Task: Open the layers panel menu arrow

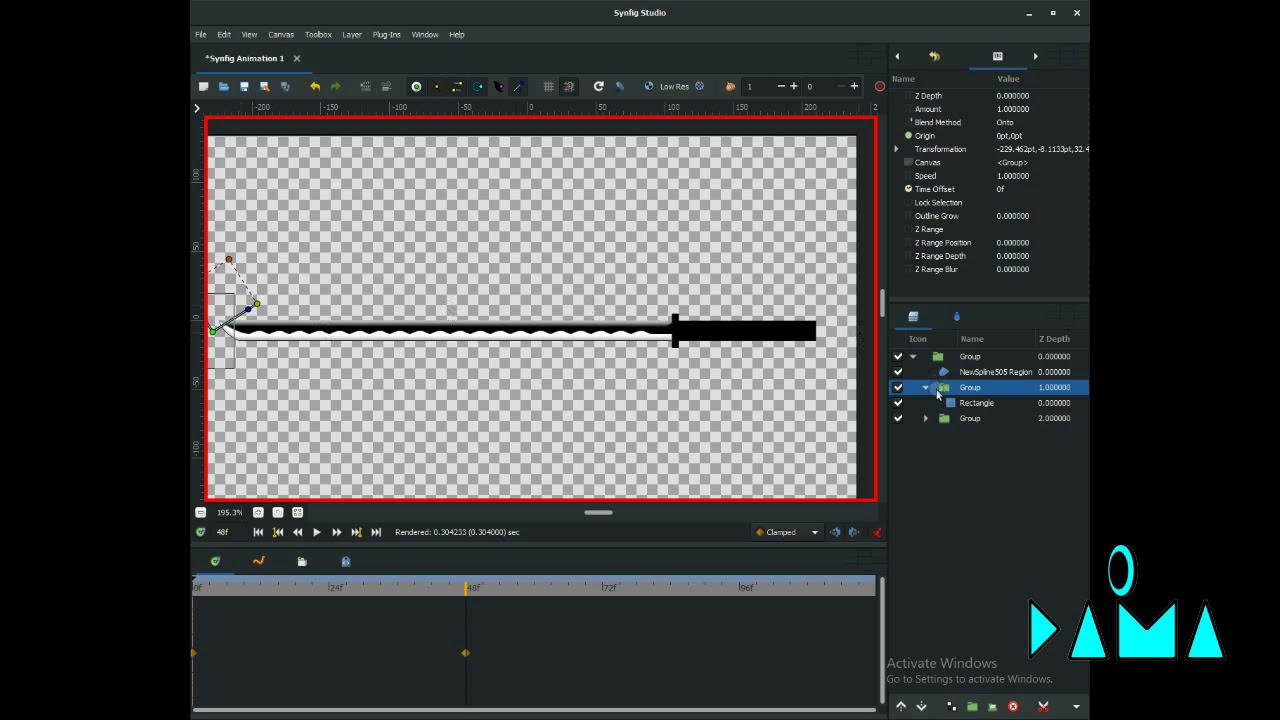Action: [1076, 707]
